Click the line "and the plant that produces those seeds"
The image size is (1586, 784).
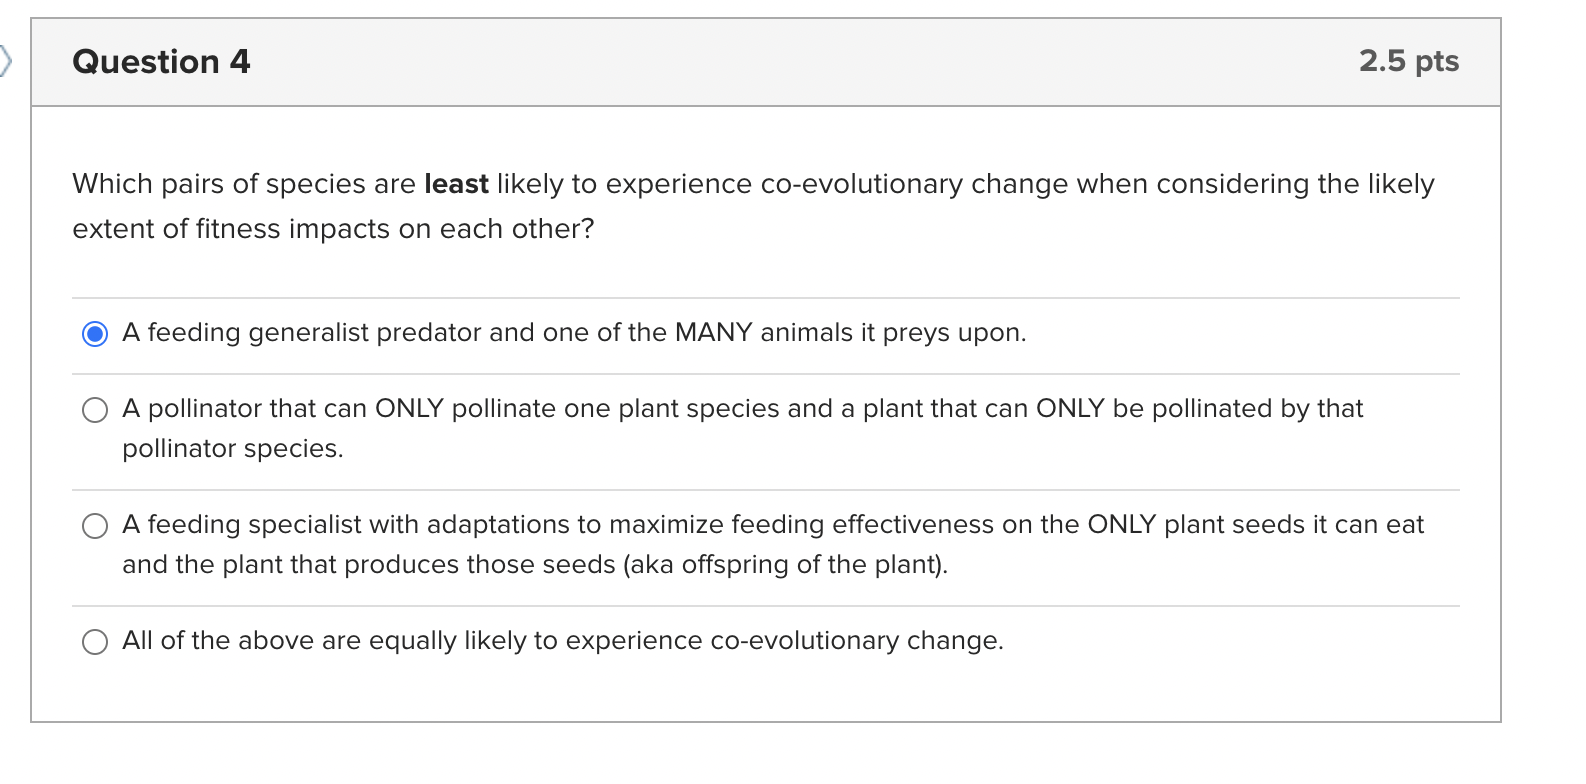(368, 565)
